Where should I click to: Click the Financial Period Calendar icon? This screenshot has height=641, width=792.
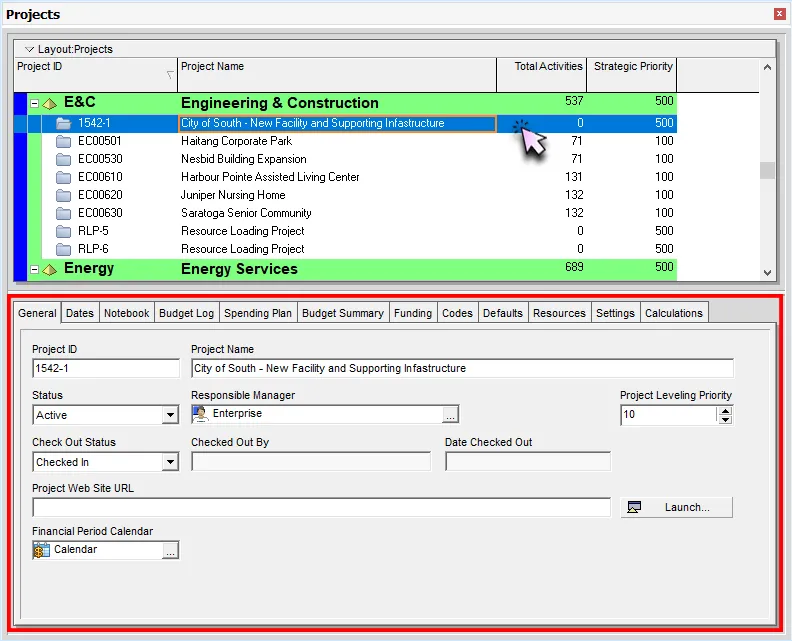41,549
